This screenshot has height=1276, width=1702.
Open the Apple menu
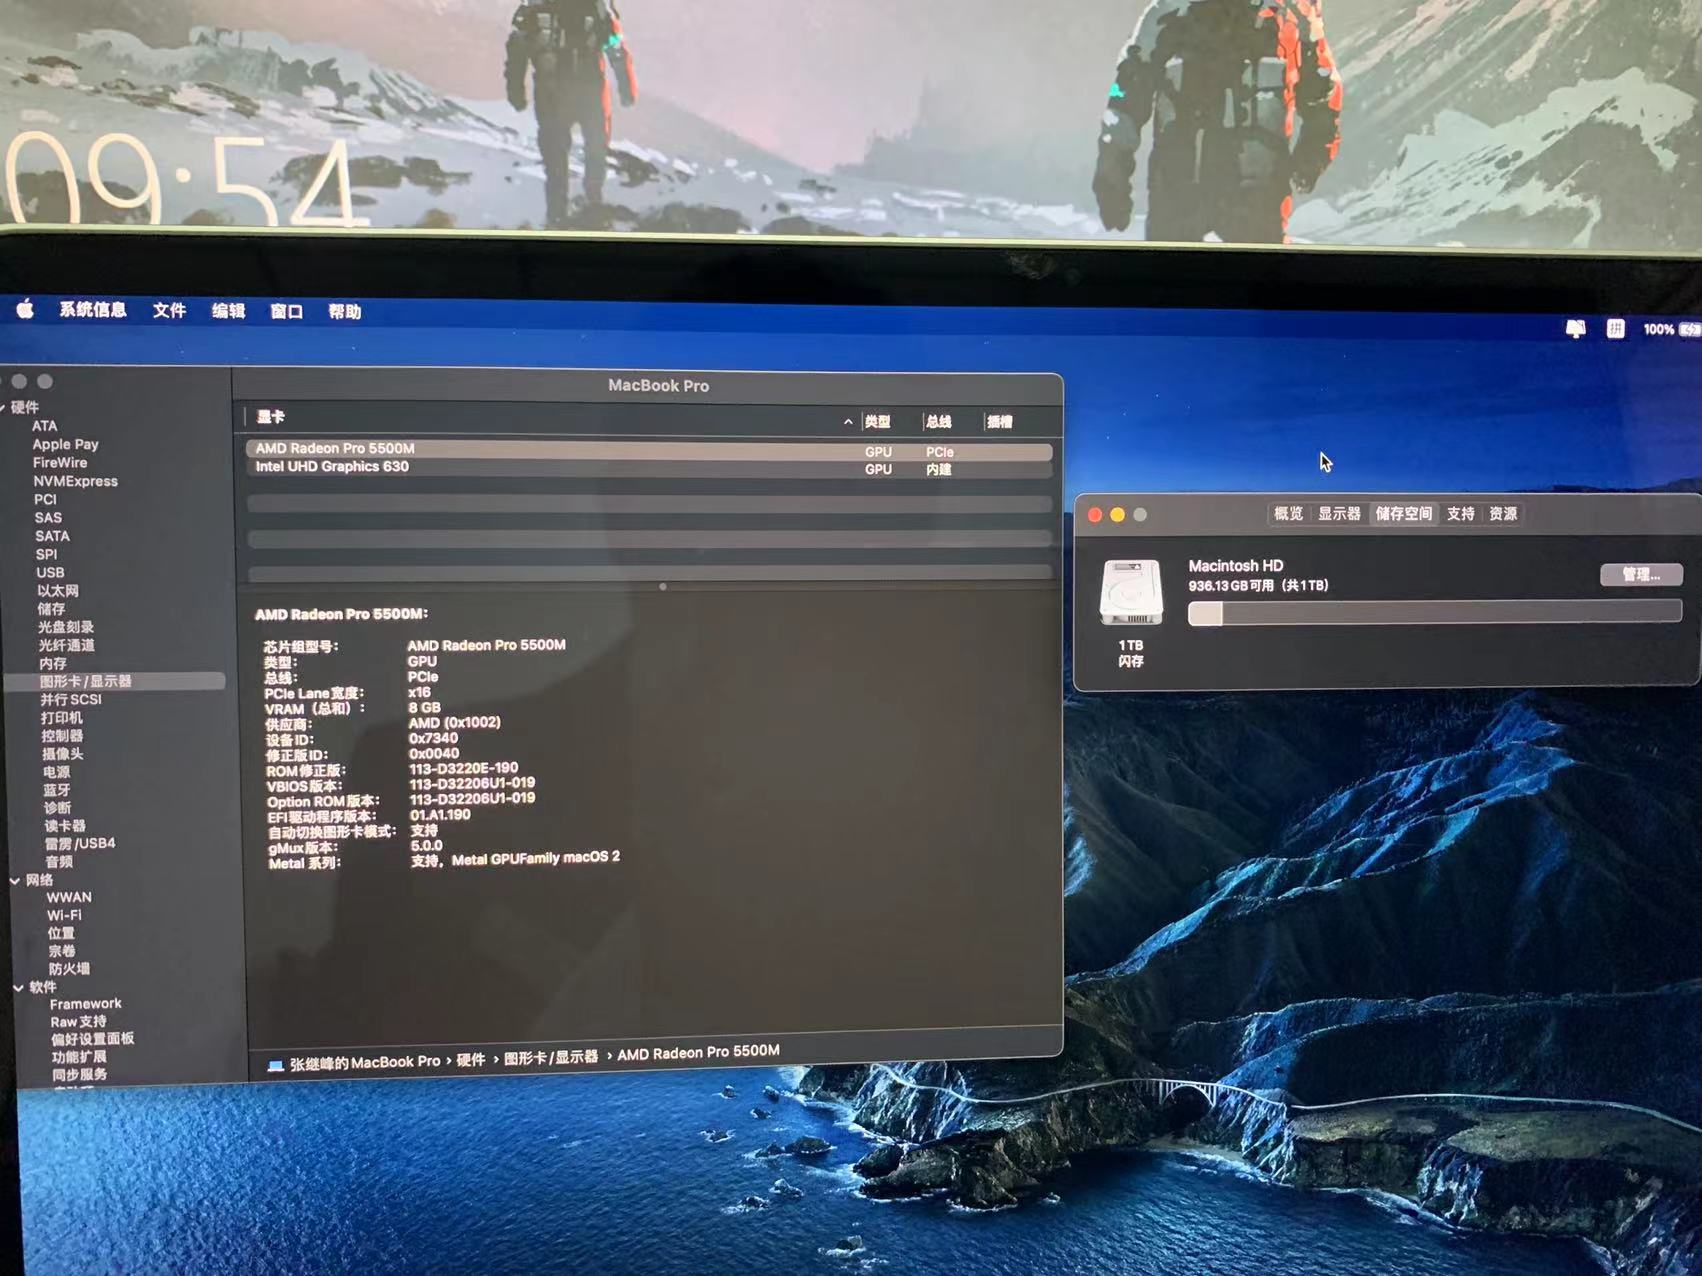click(x=25, y=309)
